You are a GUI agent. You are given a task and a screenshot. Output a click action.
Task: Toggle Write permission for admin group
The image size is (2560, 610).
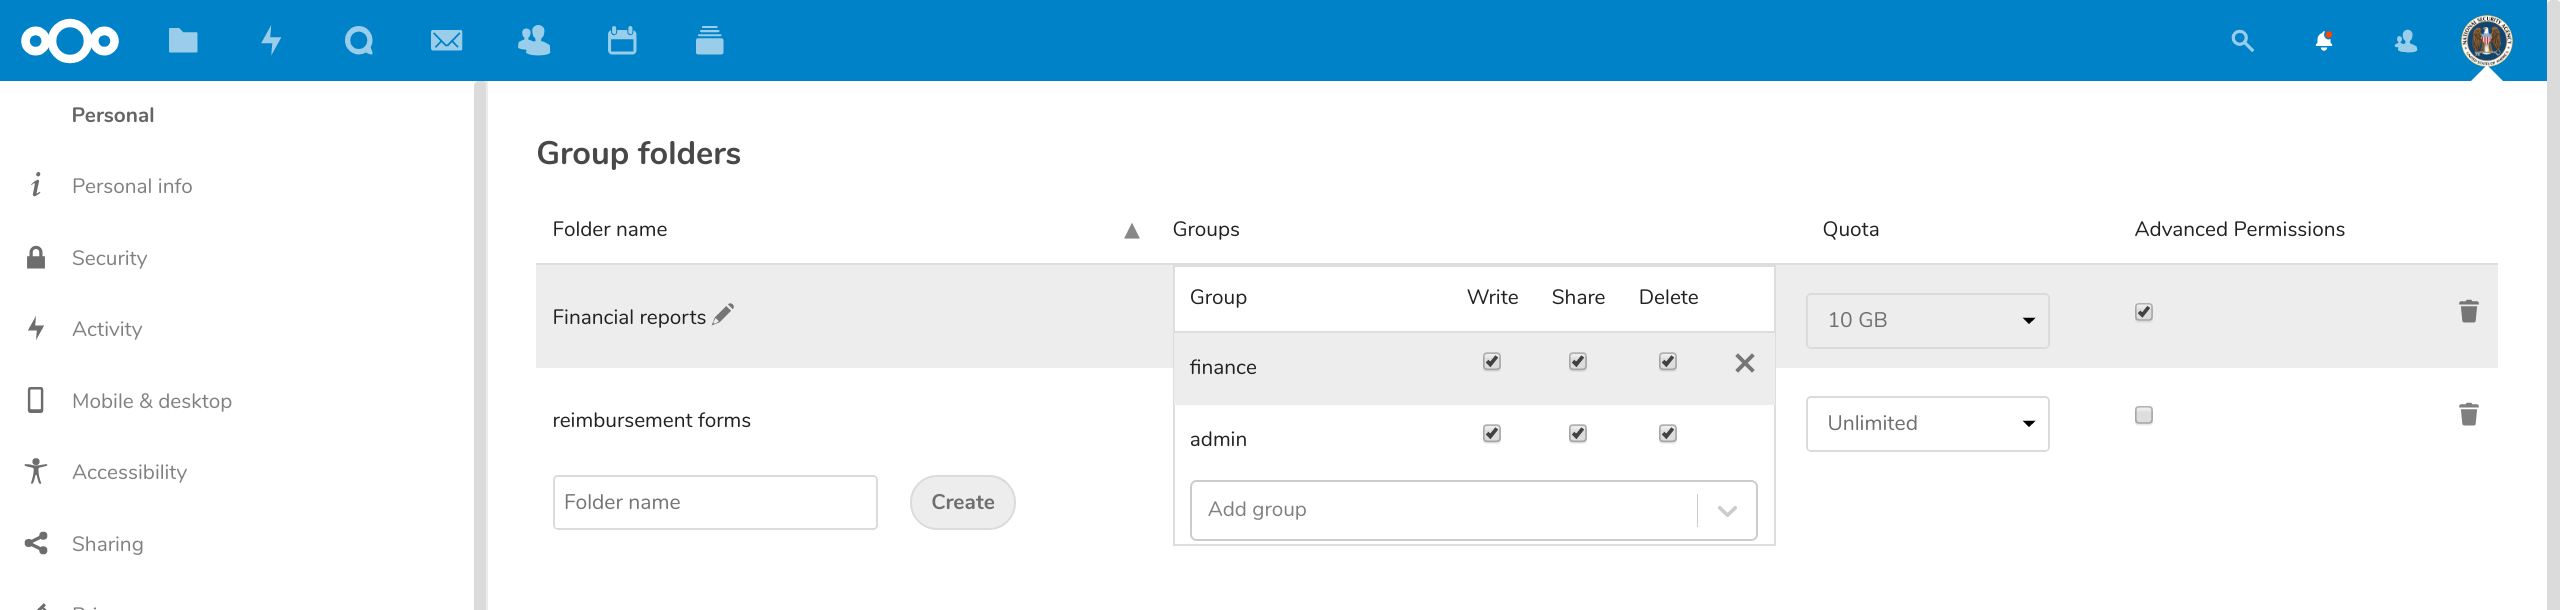1492,433
